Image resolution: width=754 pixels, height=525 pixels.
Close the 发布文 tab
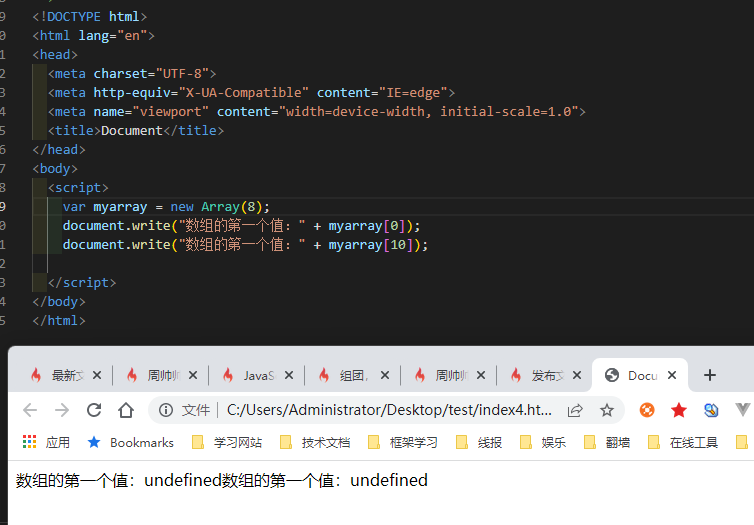(577, 375)
